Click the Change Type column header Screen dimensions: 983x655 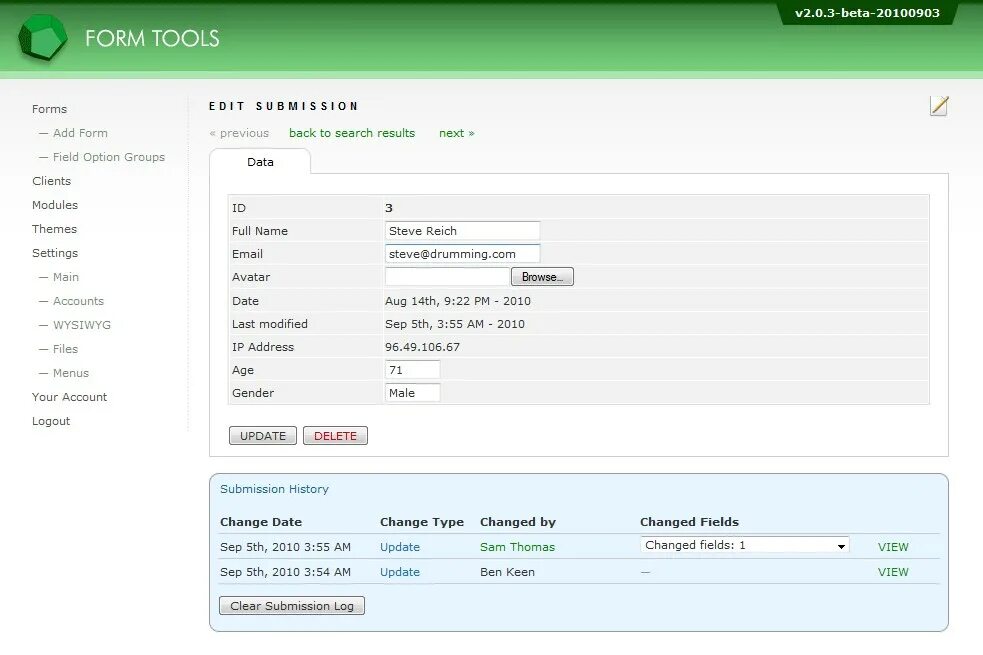click(422, 521)
